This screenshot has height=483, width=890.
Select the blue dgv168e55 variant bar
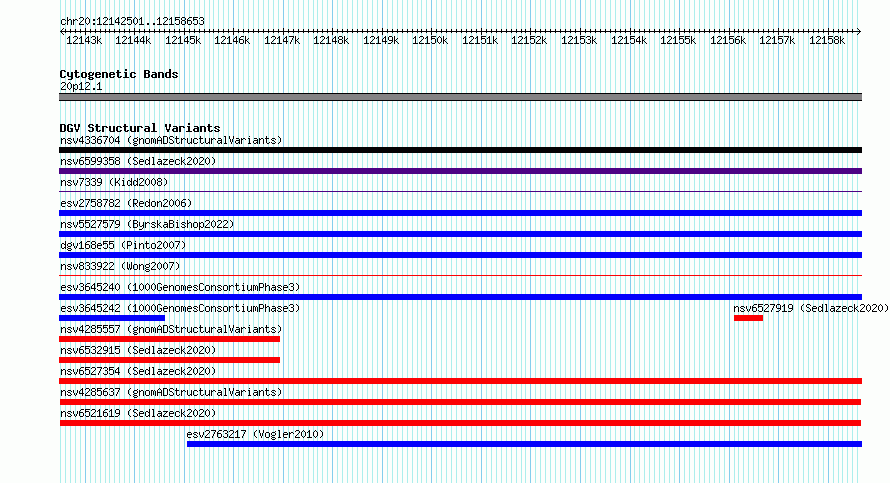pyautogui.click(x=460, y=255)
